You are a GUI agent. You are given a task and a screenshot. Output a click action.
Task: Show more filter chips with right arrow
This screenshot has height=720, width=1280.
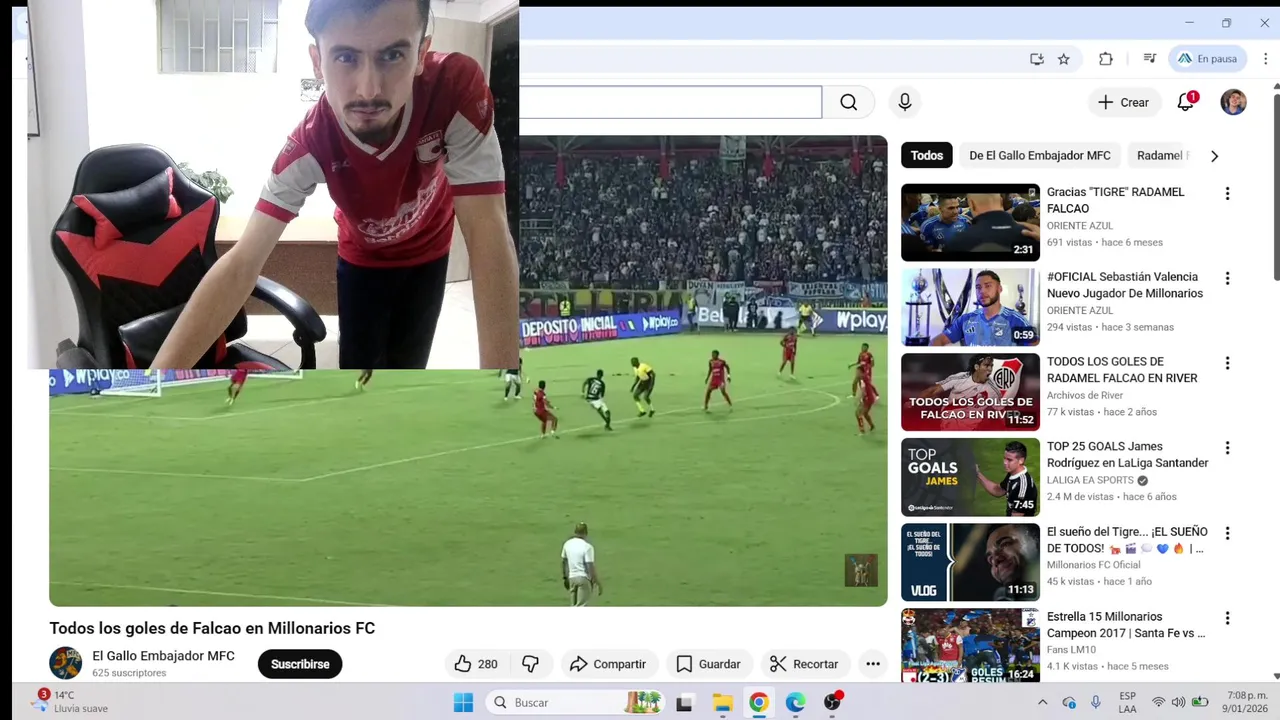click(1214, 156)
